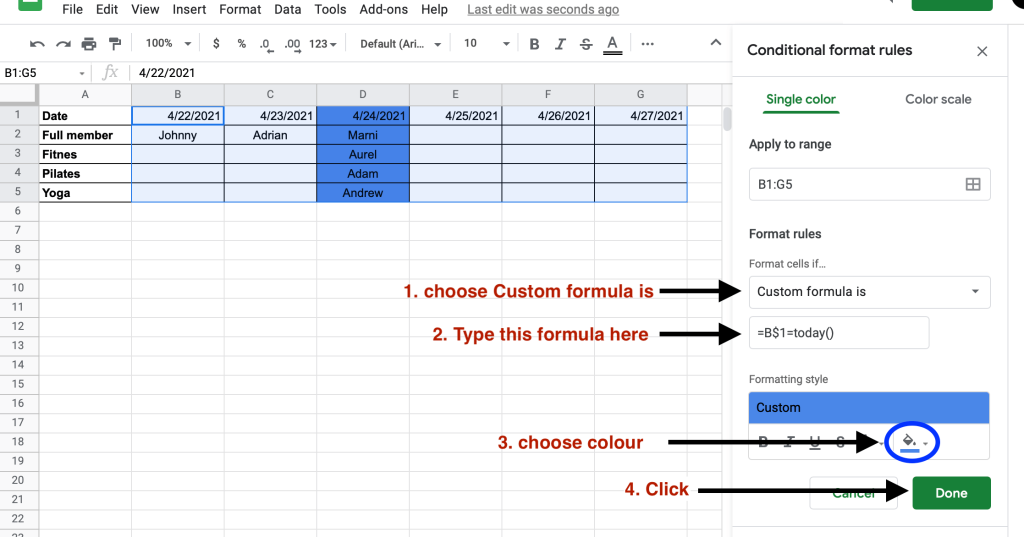Select the Paint format tool
1024x537 pixels.
point(115,44)
